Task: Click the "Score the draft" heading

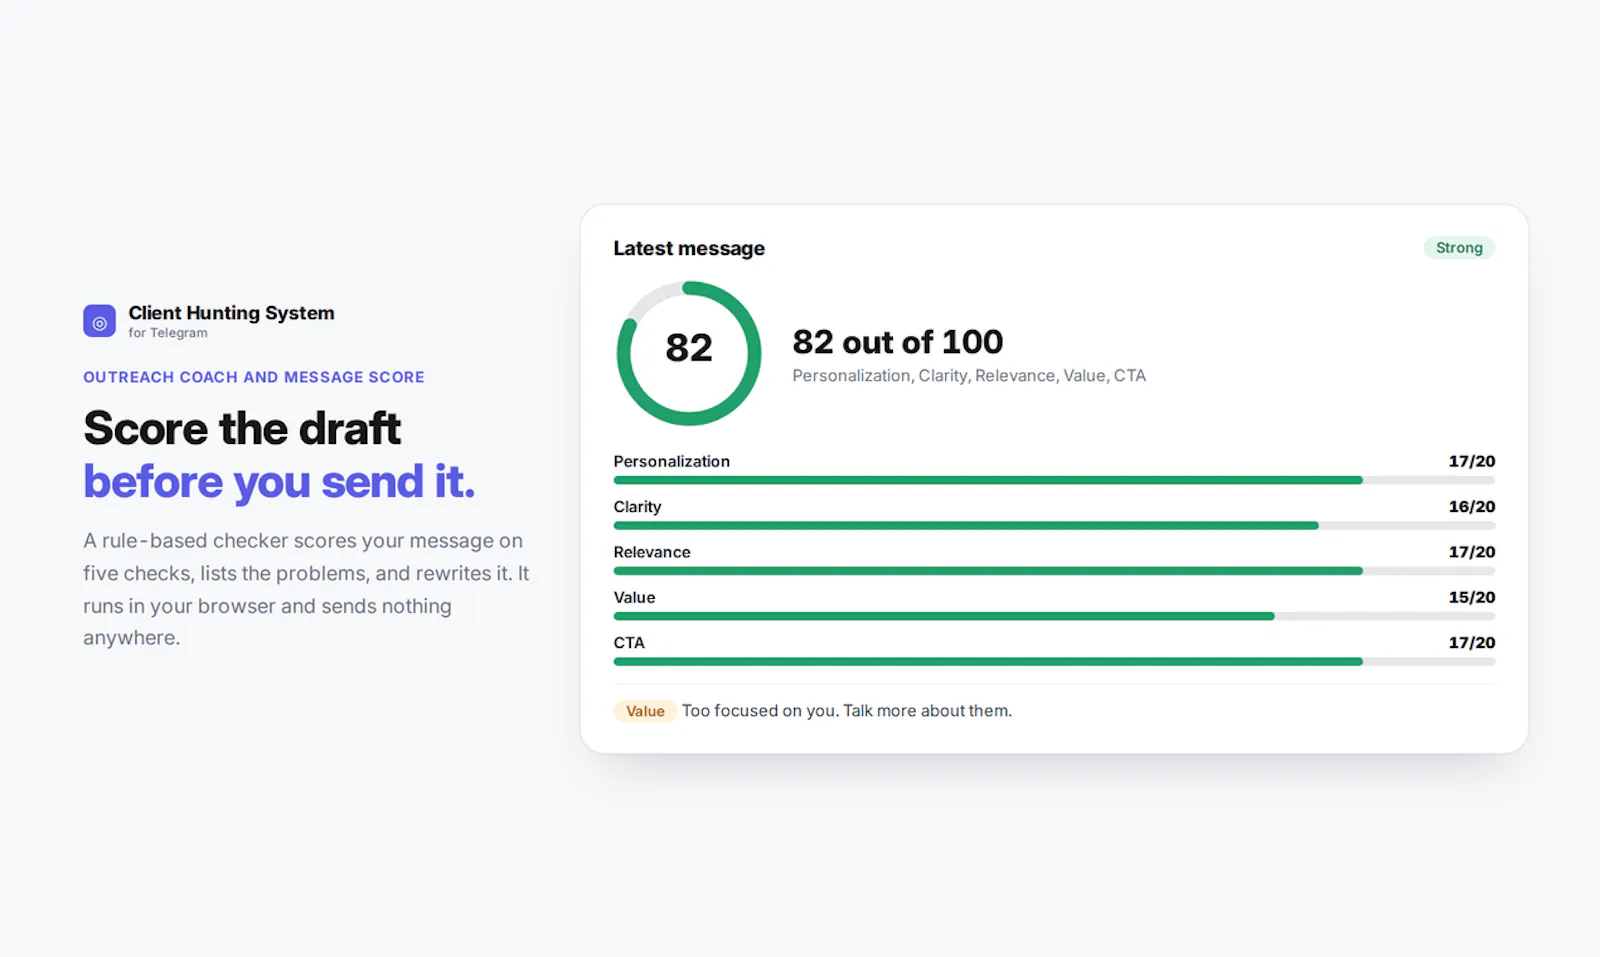Action: (242, 428)
